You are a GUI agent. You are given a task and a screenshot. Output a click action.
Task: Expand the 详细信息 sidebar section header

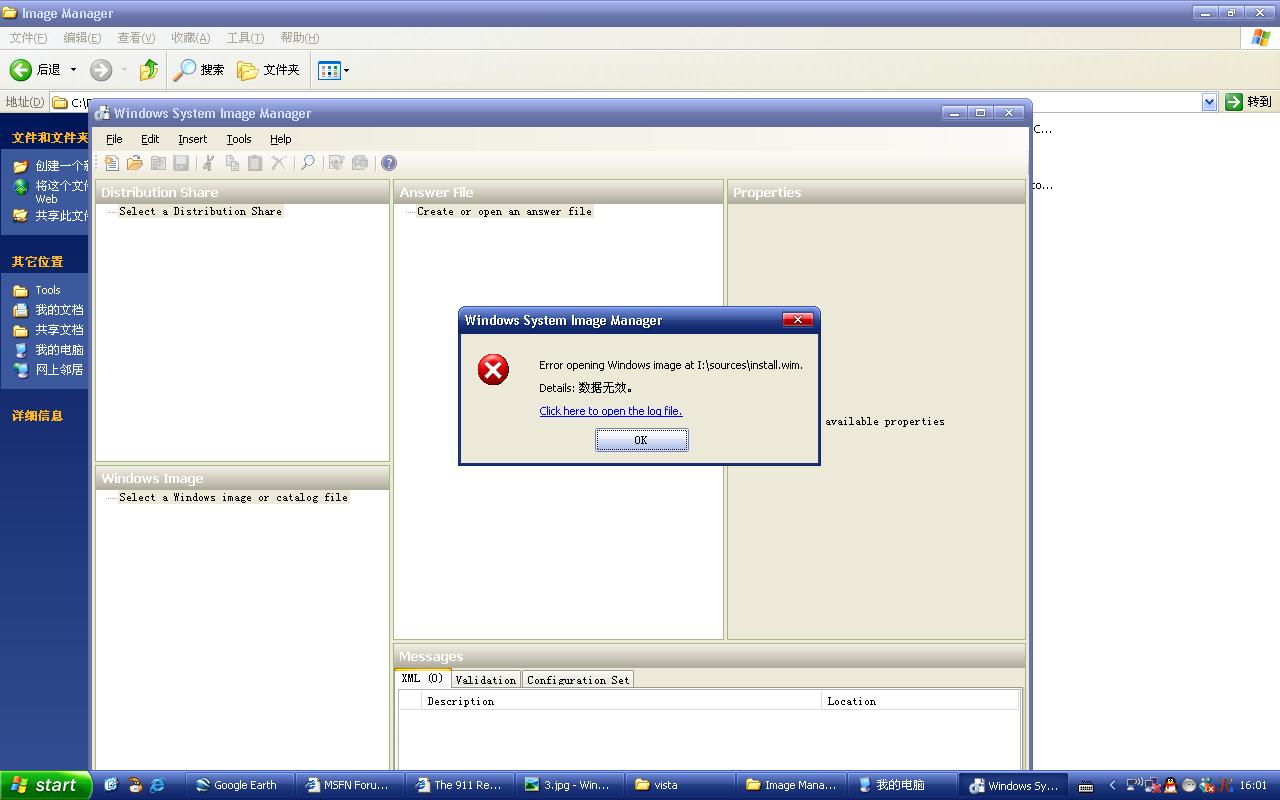(x=44, y=416)
